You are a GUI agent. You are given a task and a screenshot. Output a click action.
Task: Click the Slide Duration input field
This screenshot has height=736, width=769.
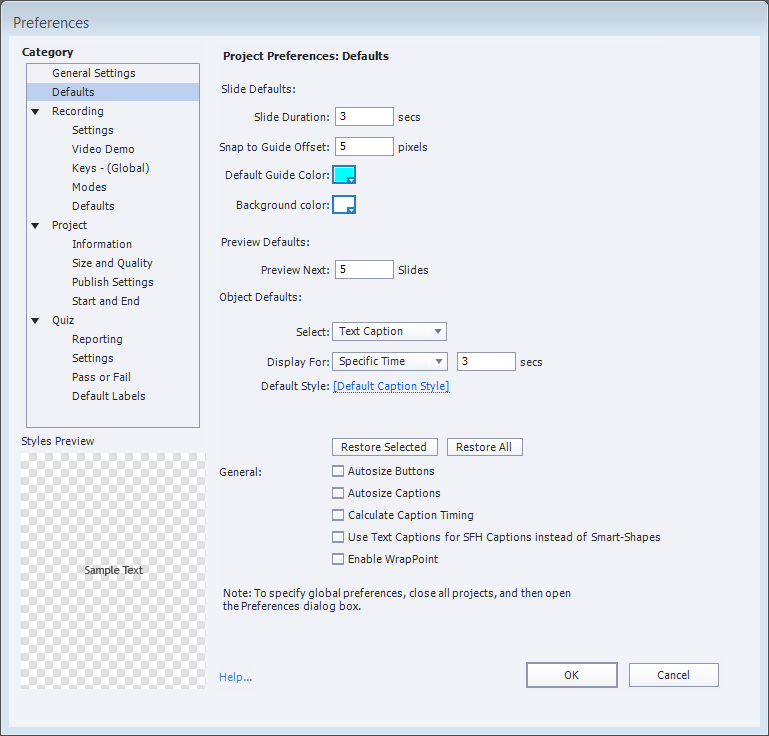pyautogui.click(x=364, y=117)
